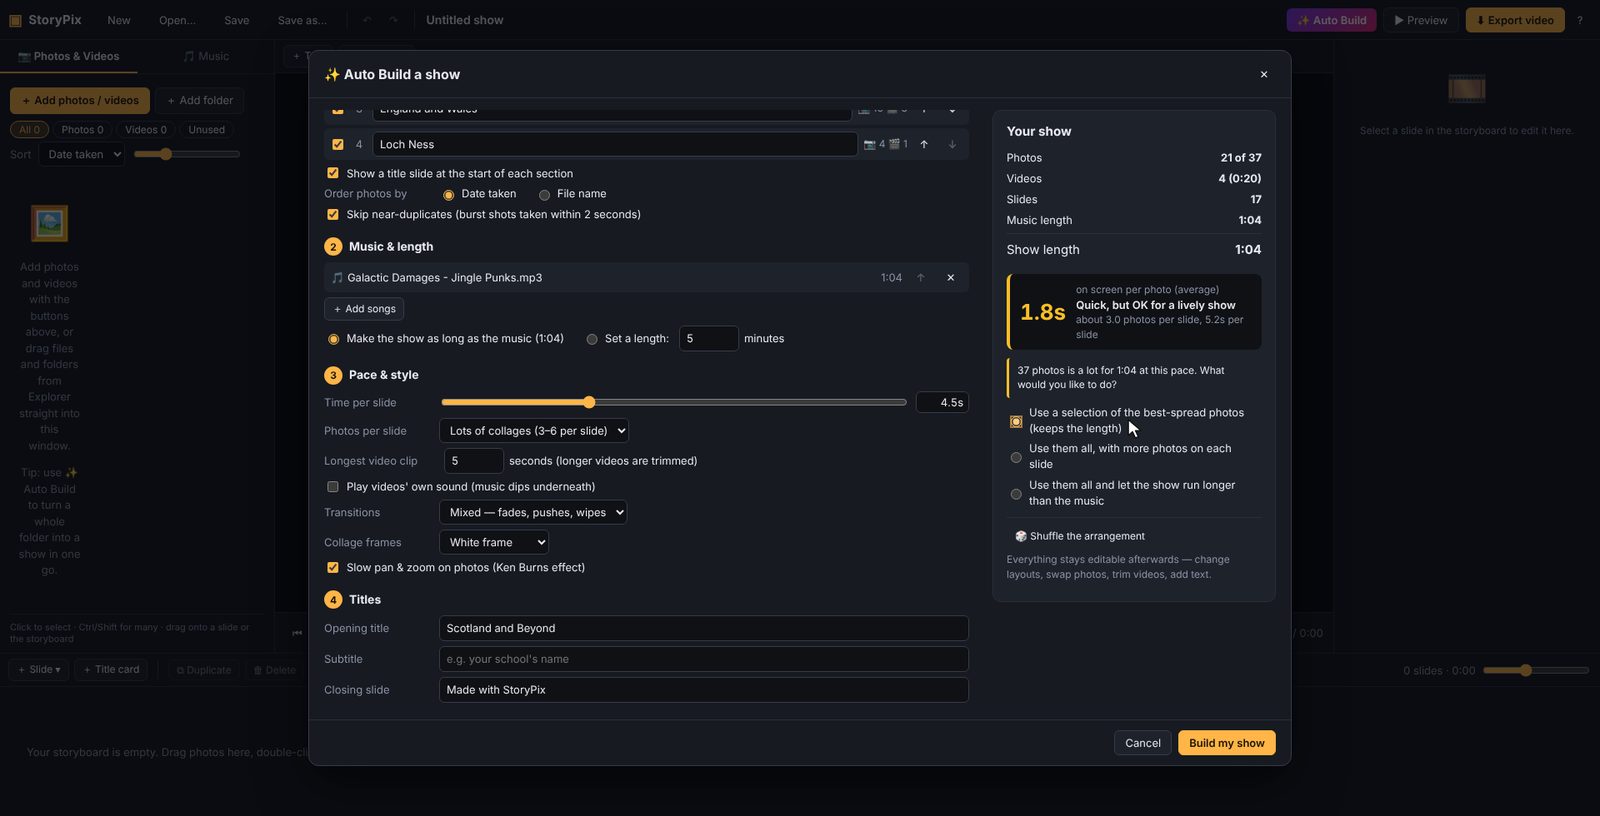The image size is (1600, 816).
Task: Disable skip near-duplicates checkbox
Action: [x=333, y=214]
